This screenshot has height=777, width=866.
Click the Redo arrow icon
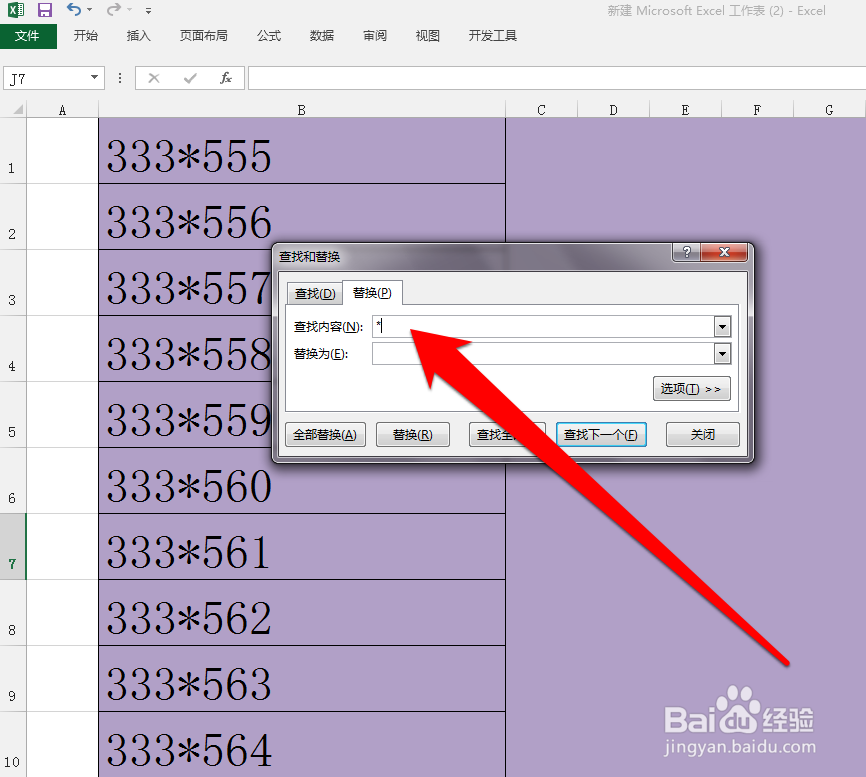click(113, 9)
